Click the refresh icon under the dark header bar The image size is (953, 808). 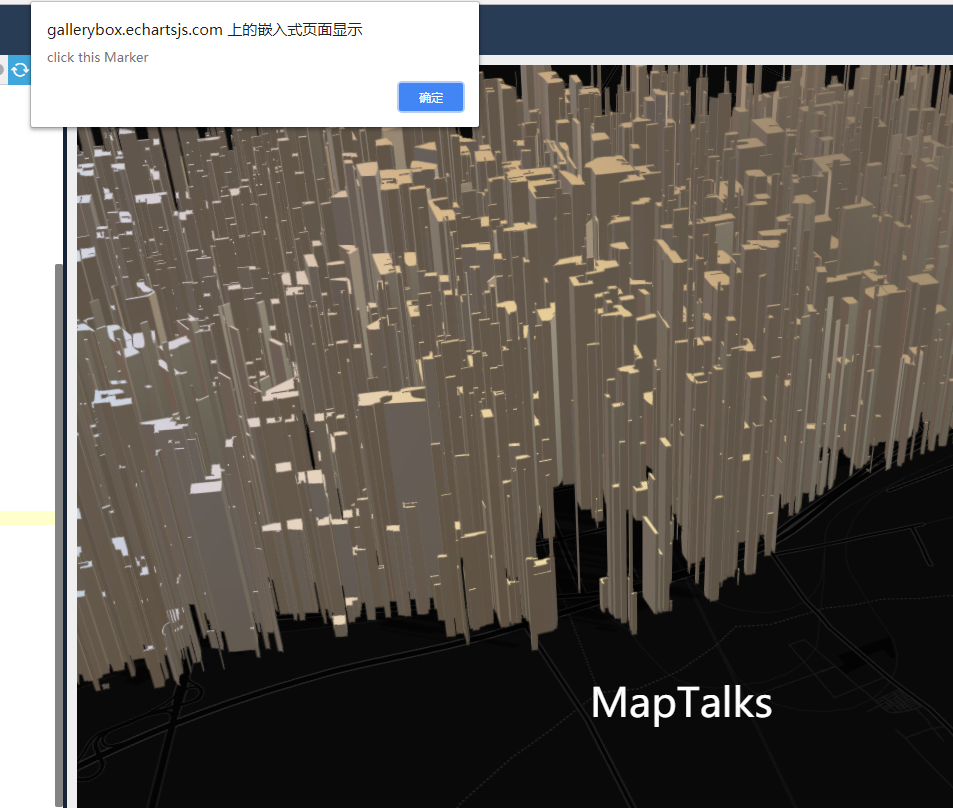(x=19, y=70)
